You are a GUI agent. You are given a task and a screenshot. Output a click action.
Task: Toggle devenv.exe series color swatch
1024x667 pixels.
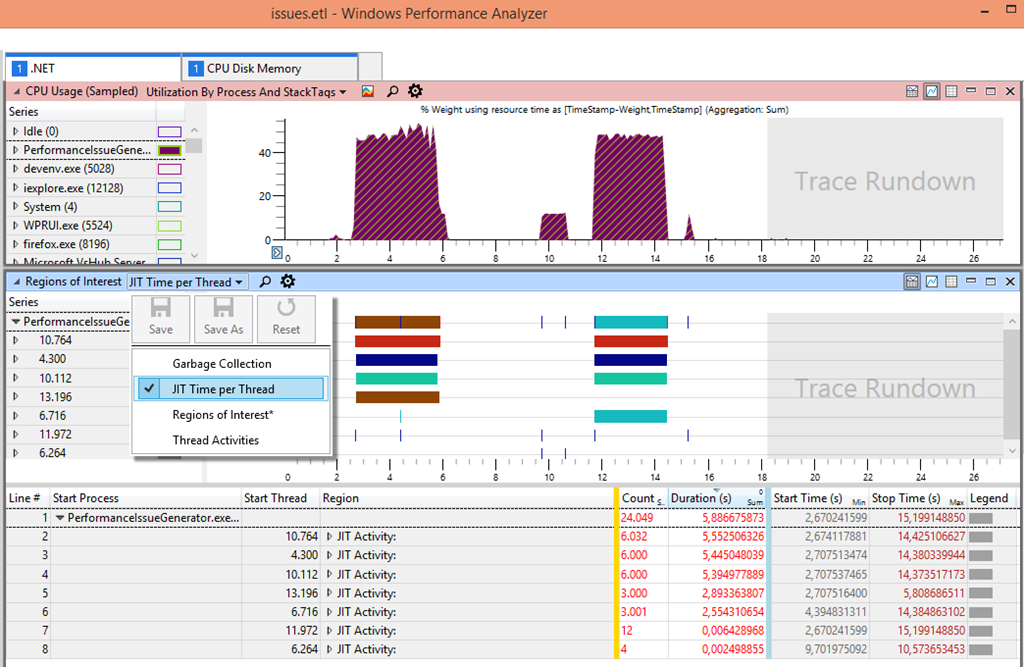coord(170,169)
